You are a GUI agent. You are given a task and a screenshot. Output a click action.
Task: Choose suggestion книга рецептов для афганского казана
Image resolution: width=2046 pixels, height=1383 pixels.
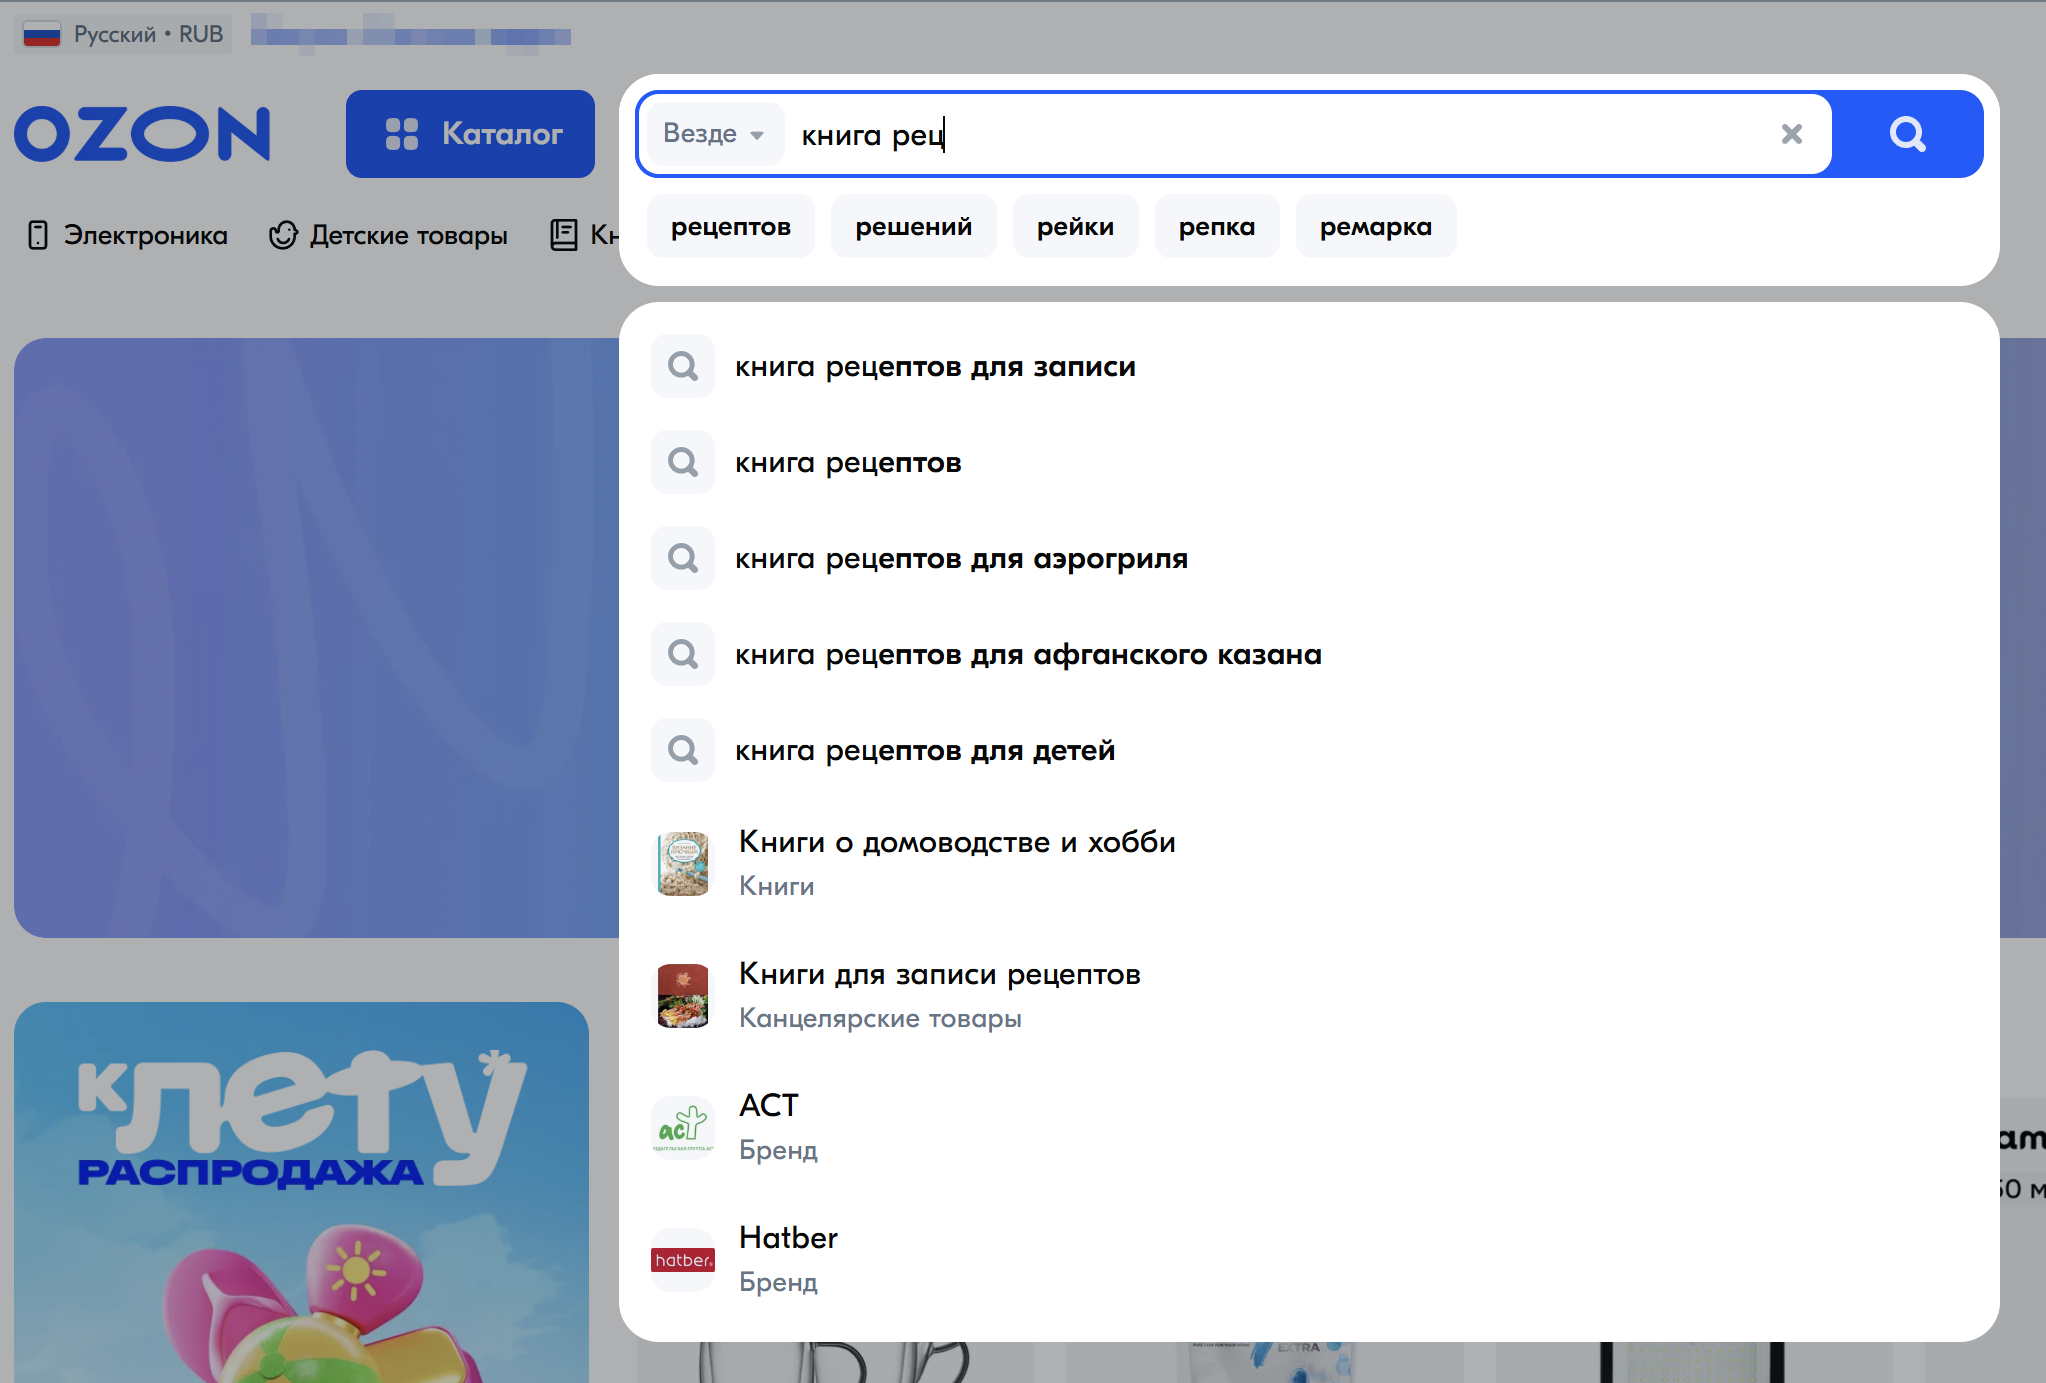coord(1309,654)
